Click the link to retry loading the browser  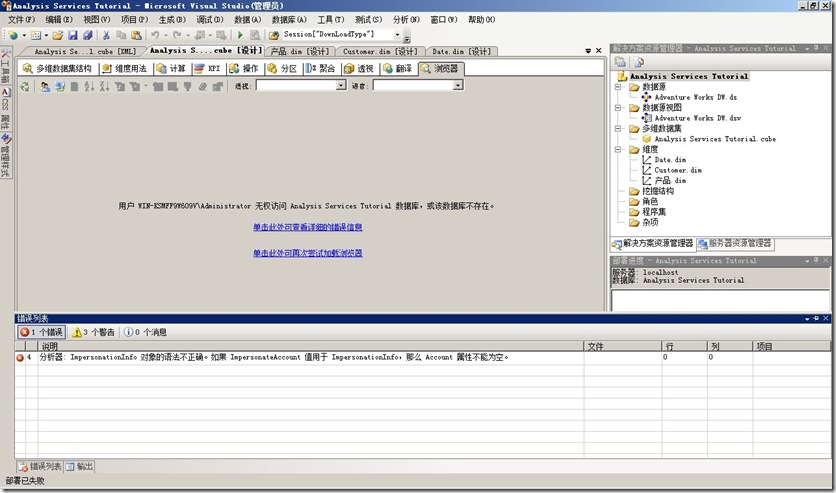coord(308,253)
